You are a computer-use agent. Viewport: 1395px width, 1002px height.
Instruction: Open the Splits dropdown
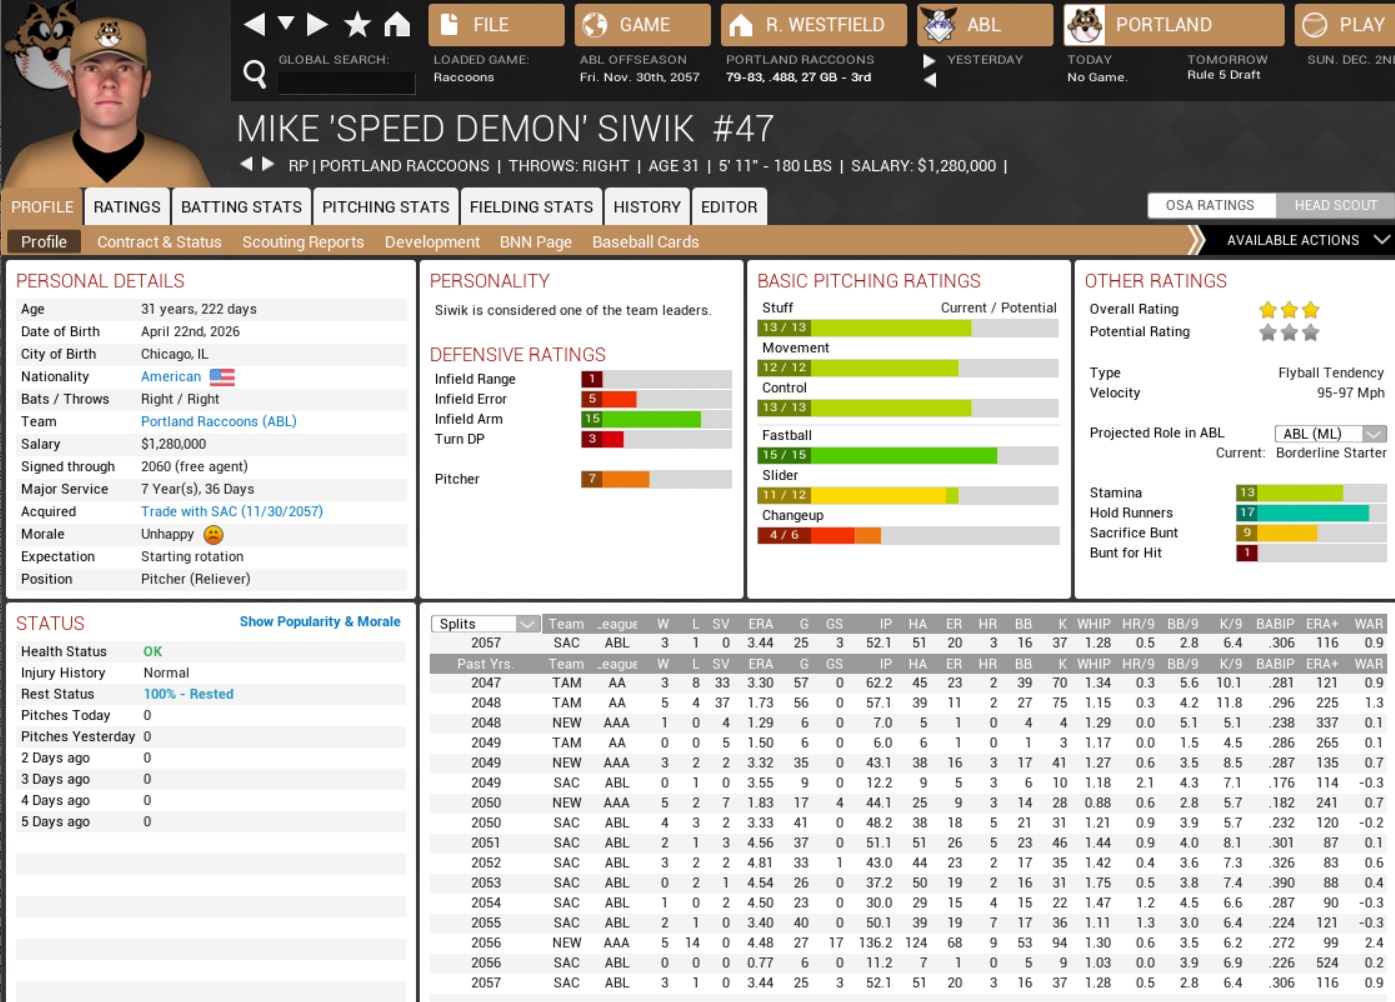pyautogui.click(x=486, y=624)
